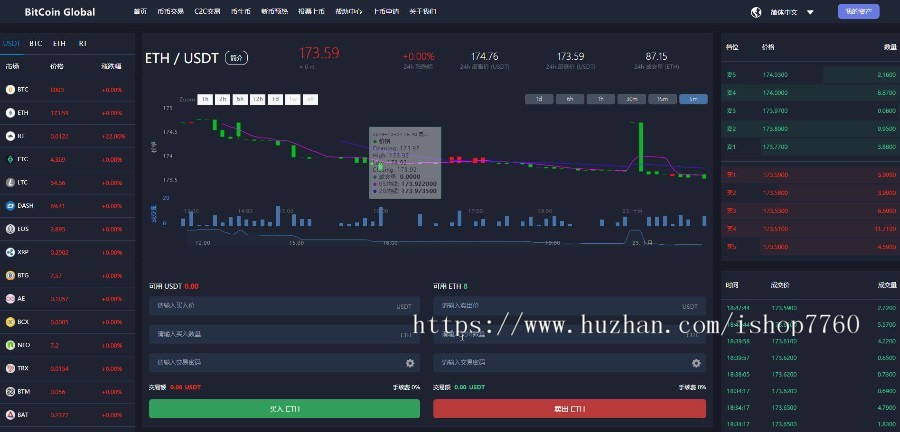Click buy order row with quantity 5.9000
900x432 pixels.
click(810, 174)
